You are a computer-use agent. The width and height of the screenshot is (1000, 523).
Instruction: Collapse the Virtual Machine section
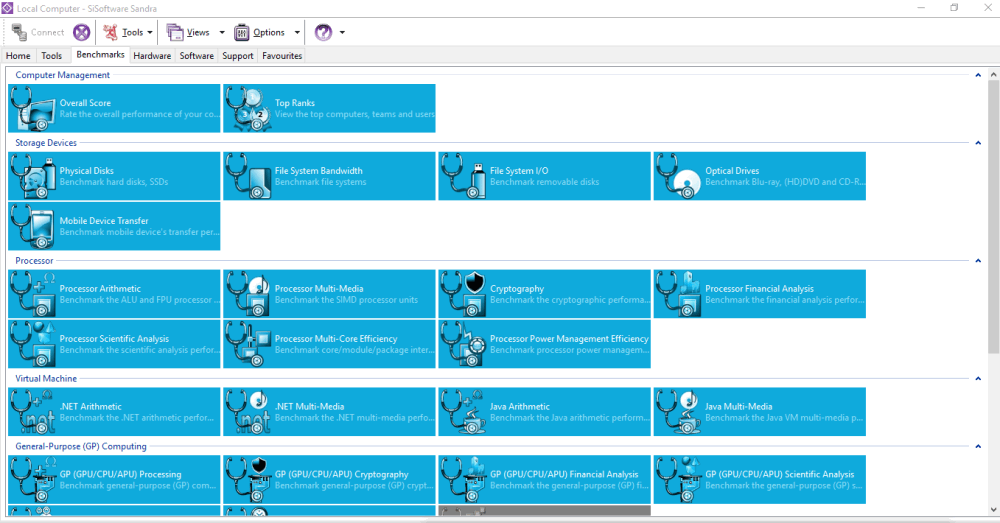pos(978,379)
